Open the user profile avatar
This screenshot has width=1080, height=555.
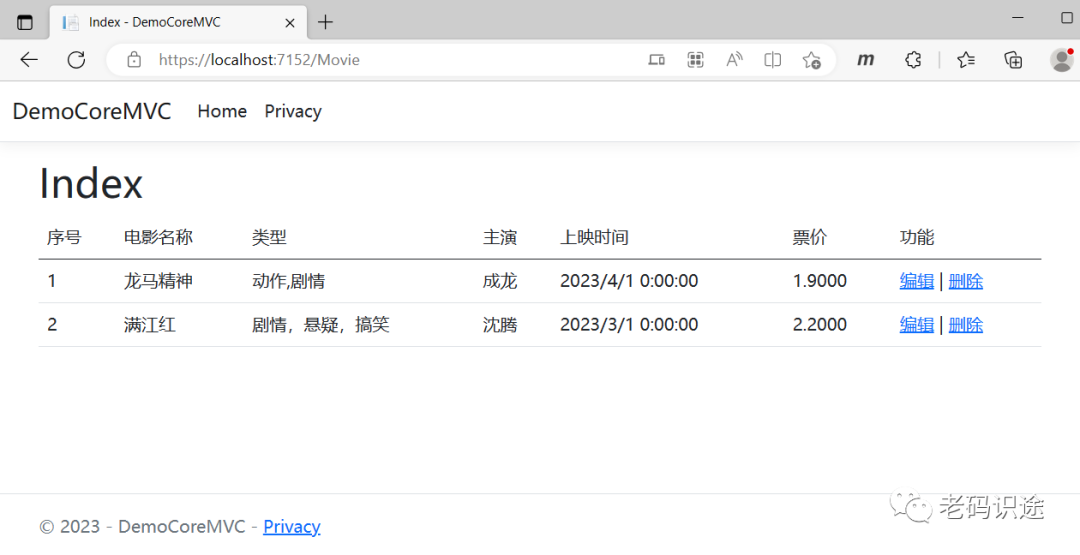pyautogui.click(x=1061, y=60)
